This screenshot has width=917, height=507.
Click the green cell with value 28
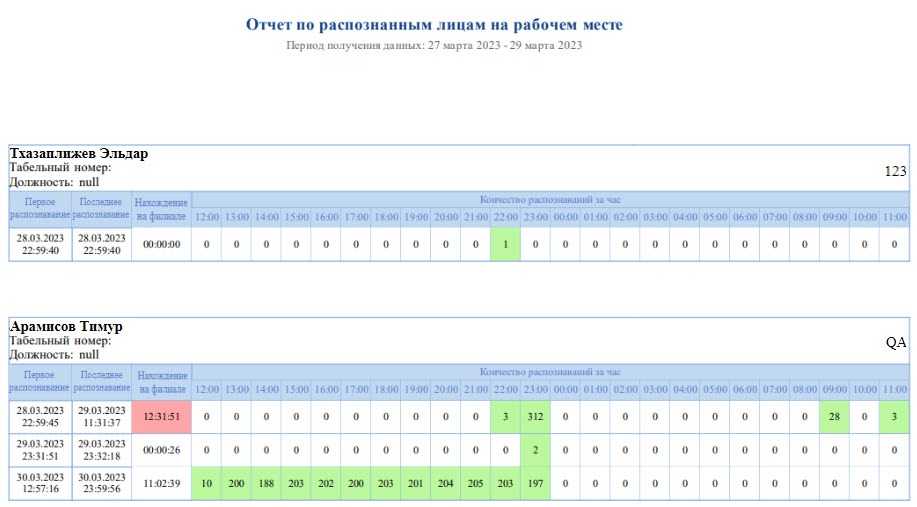[834, 417]
